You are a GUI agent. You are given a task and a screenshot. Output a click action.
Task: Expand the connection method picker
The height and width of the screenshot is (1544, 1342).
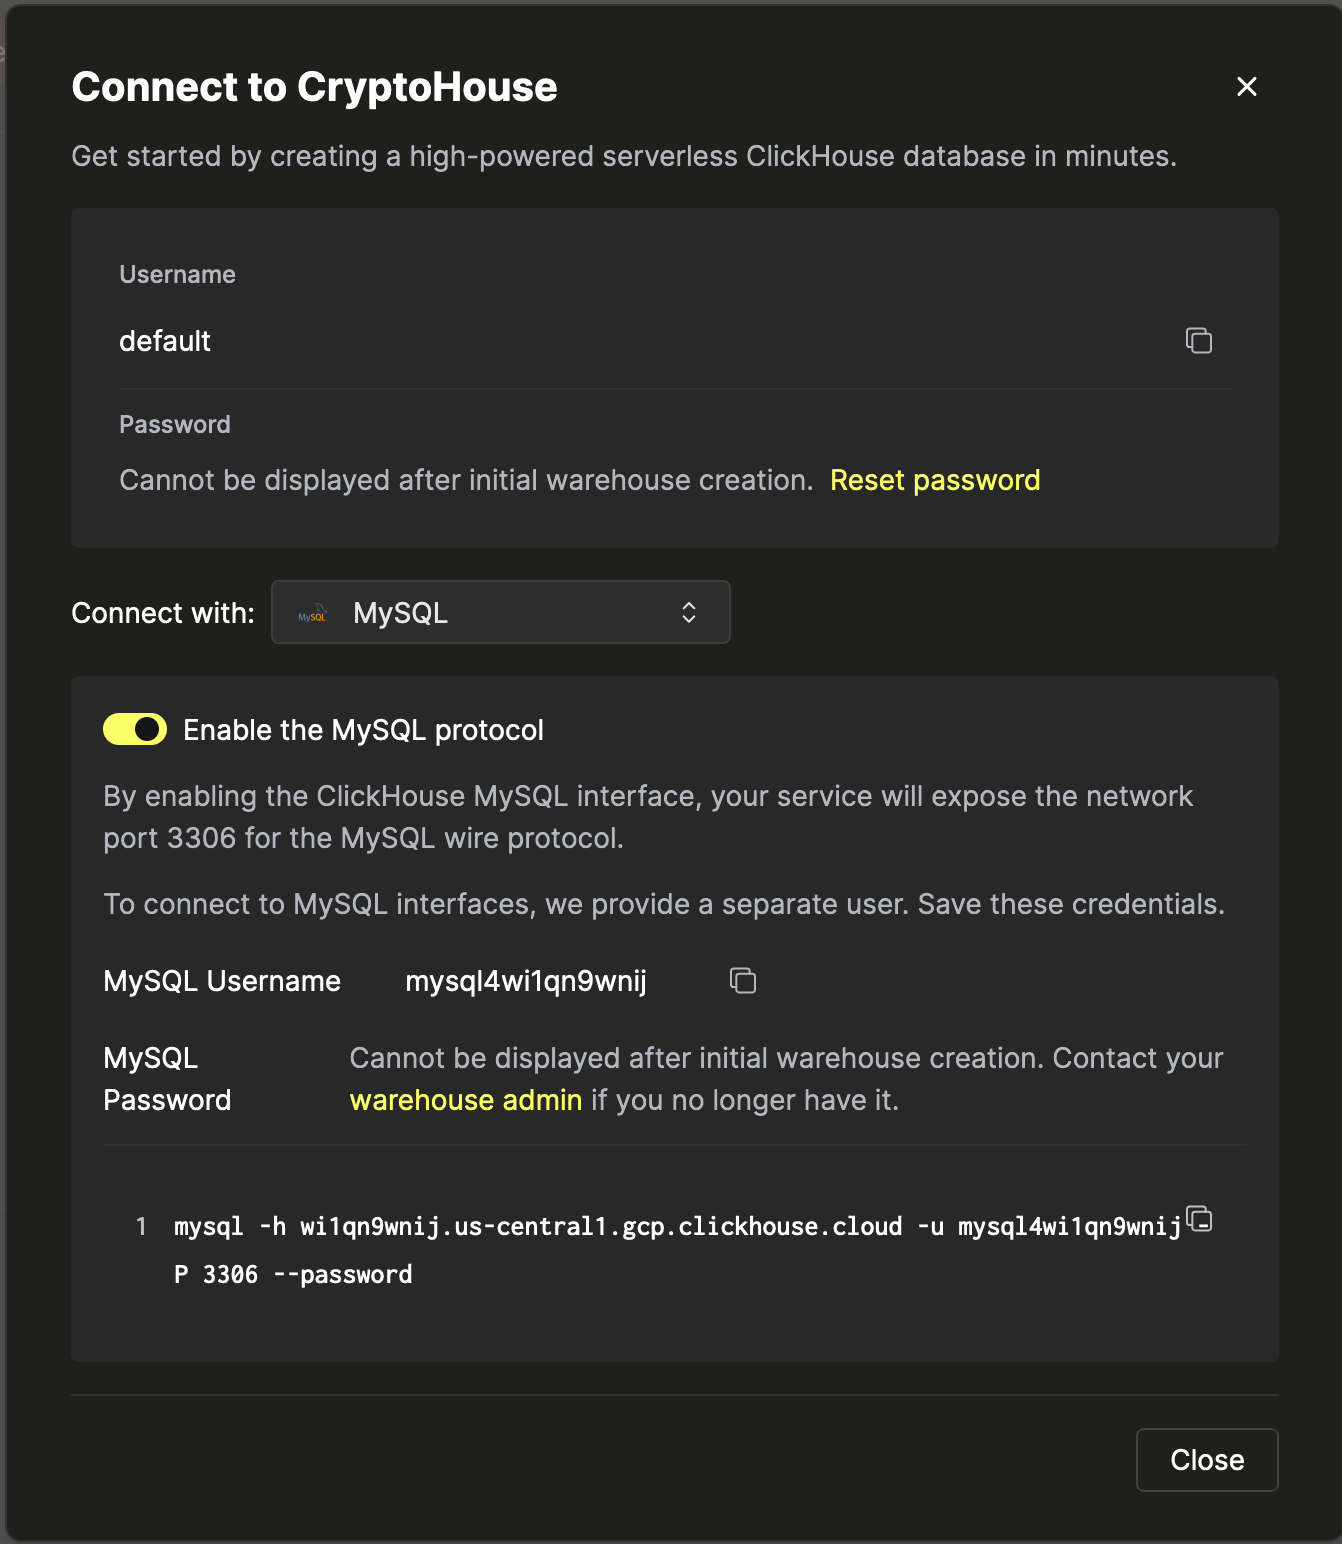pos(500,612)
